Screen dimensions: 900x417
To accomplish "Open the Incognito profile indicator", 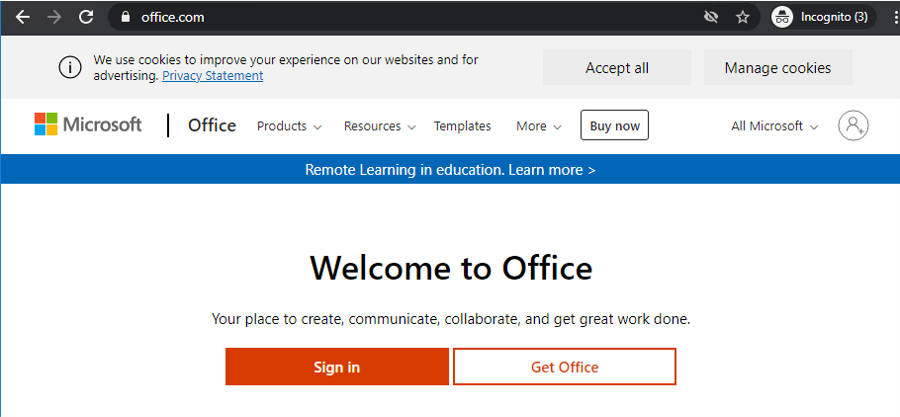I will pos(824,17).
